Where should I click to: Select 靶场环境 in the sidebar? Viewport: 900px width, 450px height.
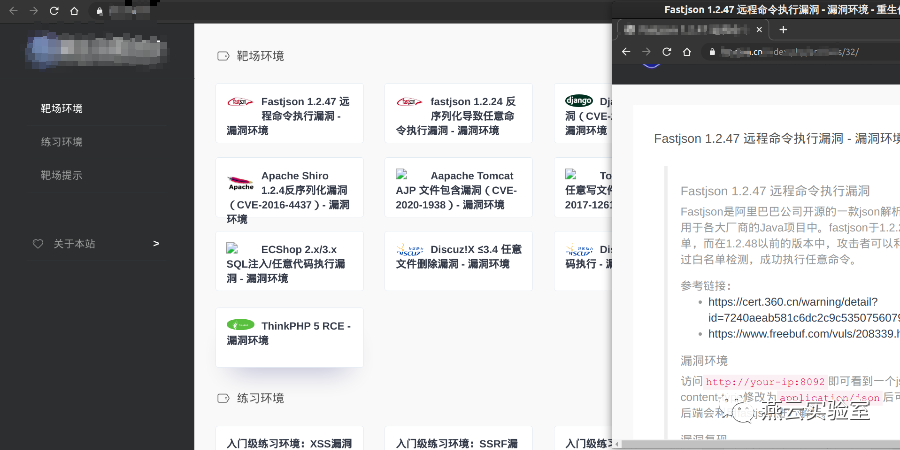[61, 108]
